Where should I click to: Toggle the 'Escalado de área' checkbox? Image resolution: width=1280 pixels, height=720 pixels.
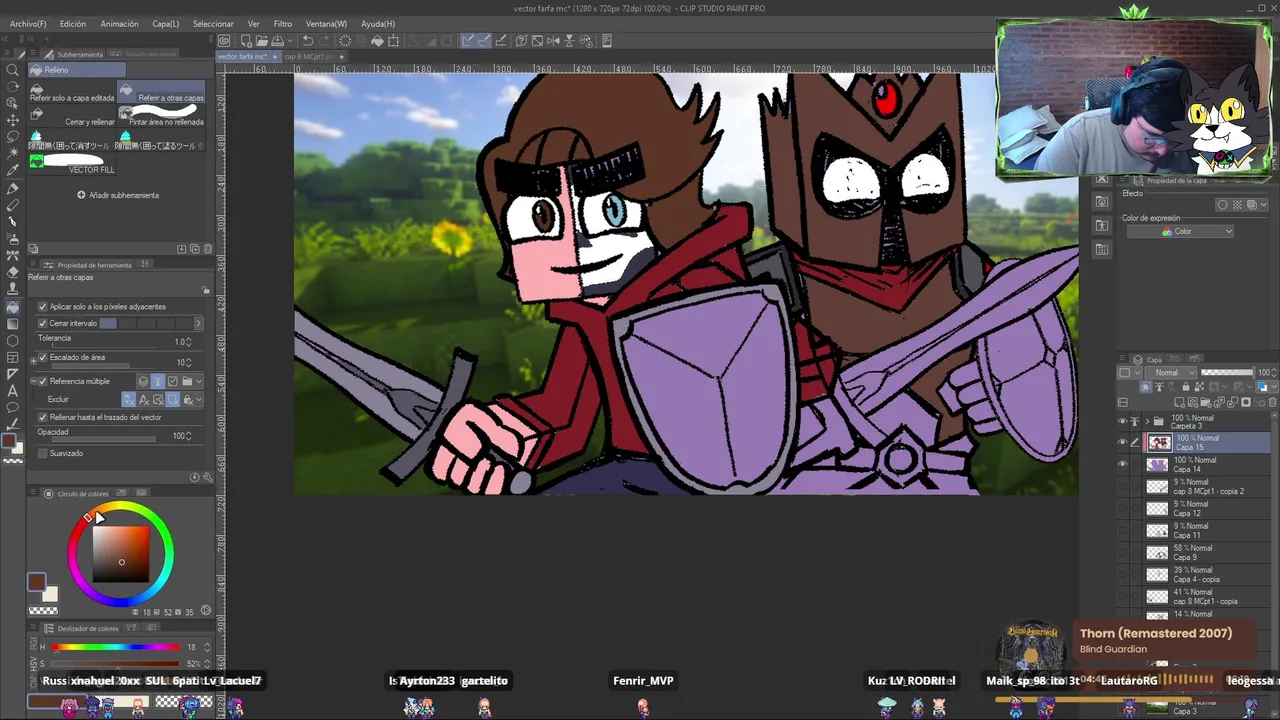(42, 357)
